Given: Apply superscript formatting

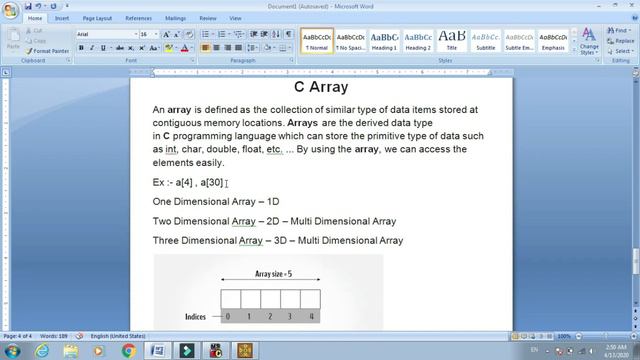Looking at the screenshot, I should pos(142,48).
